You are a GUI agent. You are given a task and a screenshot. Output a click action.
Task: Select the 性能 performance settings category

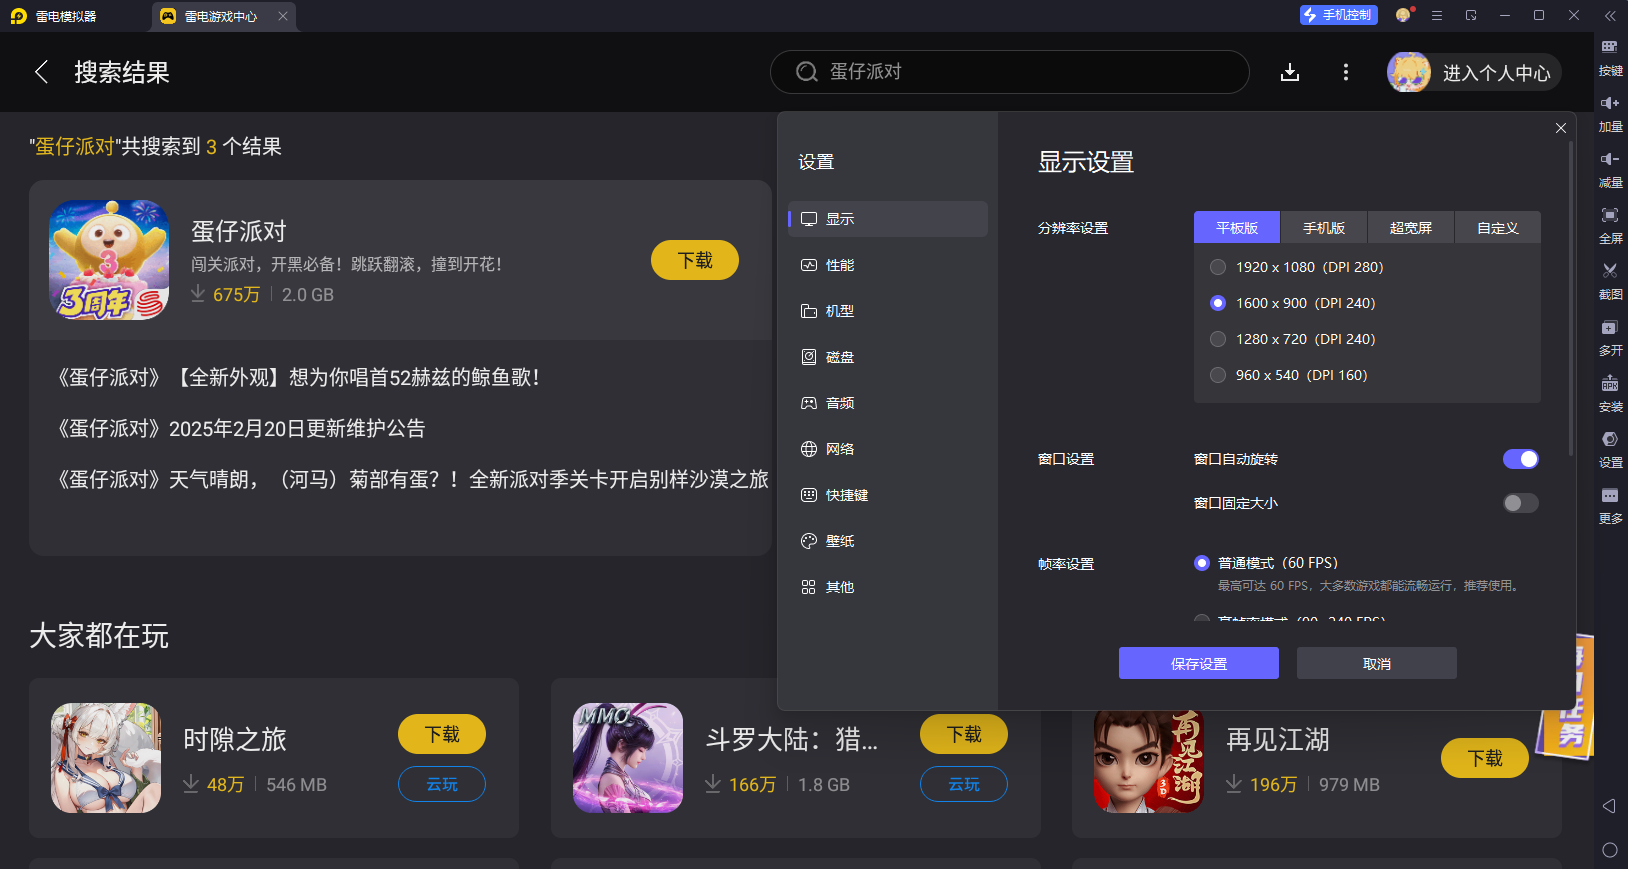(888, 265)
